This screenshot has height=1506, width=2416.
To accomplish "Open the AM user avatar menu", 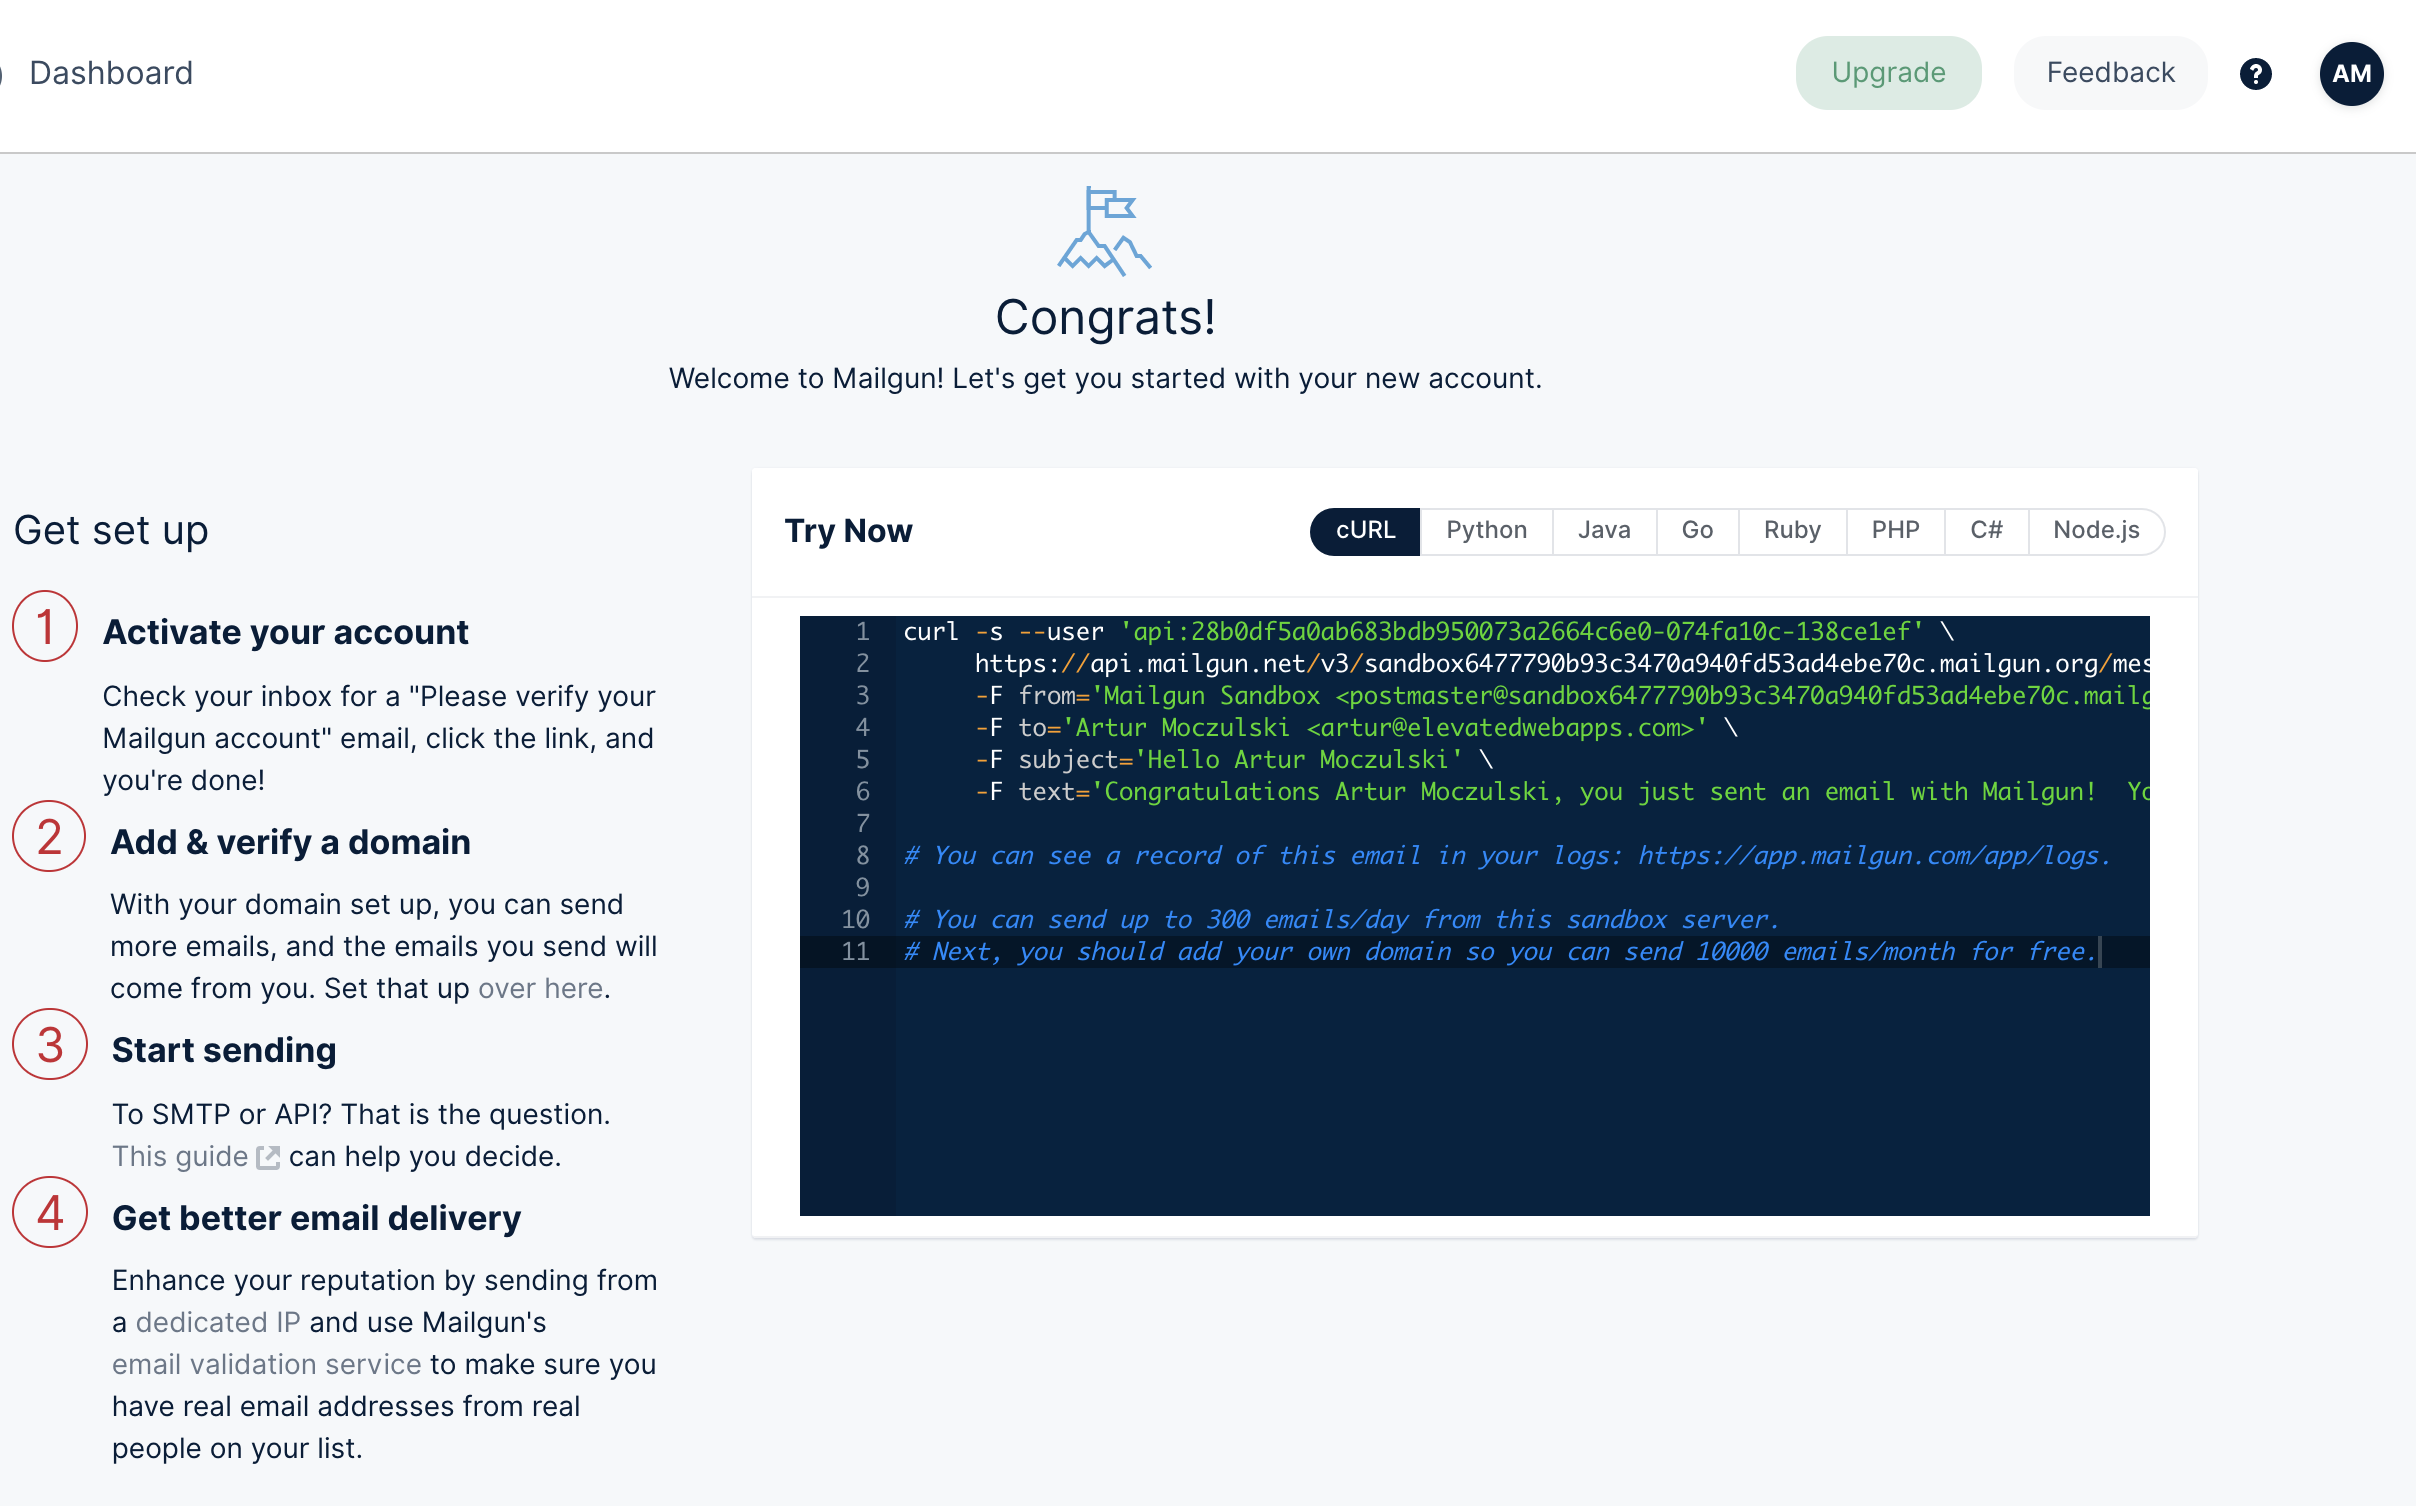I will [x=2351, y=74].
